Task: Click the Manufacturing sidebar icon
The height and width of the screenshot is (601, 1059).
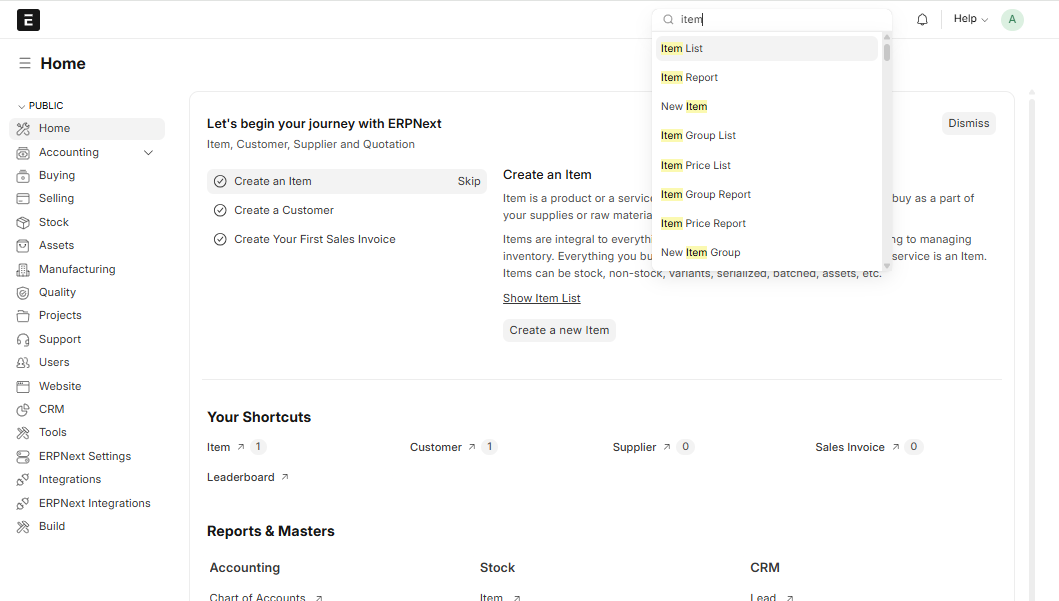Action: point(23,269)
